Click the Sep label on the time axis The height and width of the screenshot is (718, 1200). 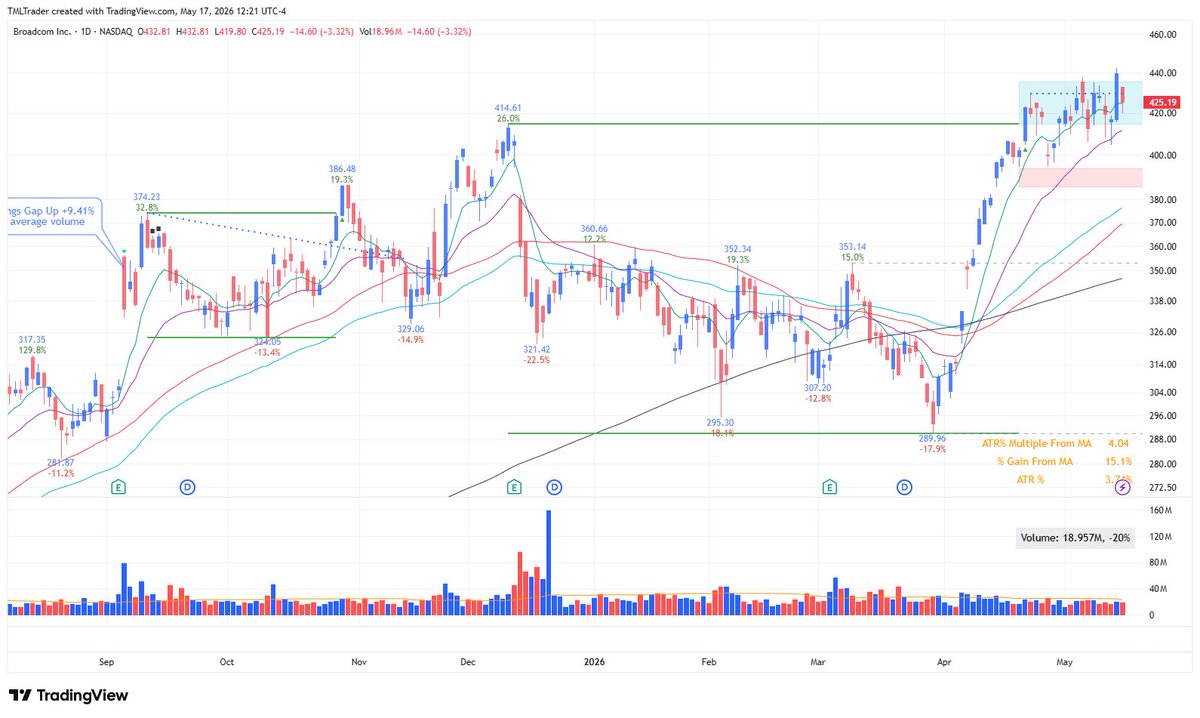pos(108,662)
